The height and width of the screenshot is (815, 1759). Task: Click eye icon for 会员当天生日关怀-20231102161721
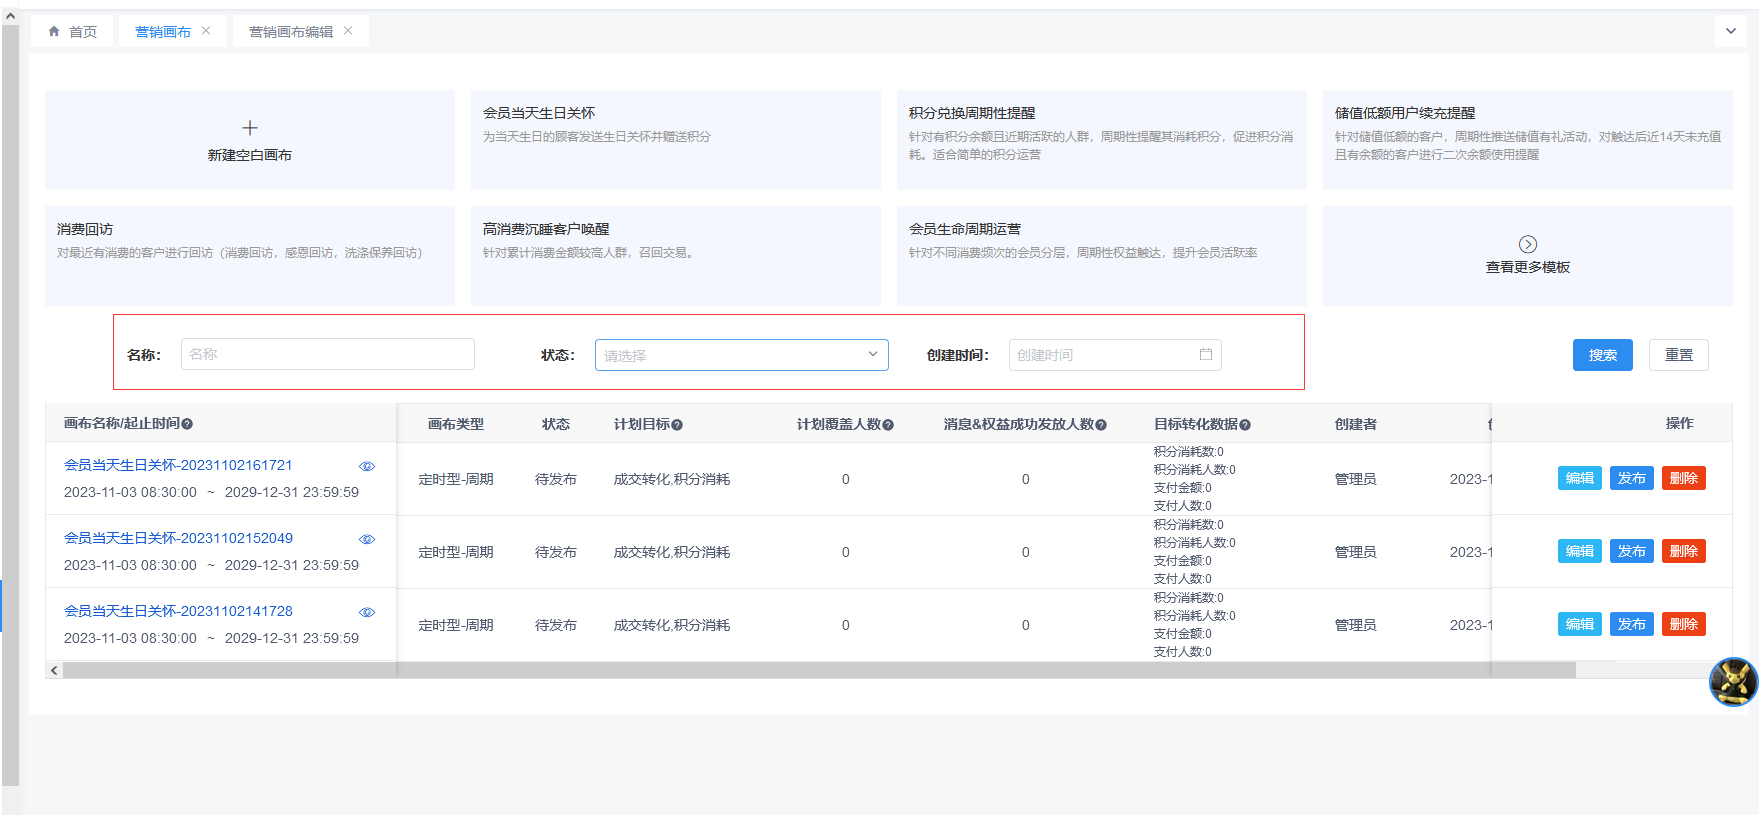coord(367,466)
